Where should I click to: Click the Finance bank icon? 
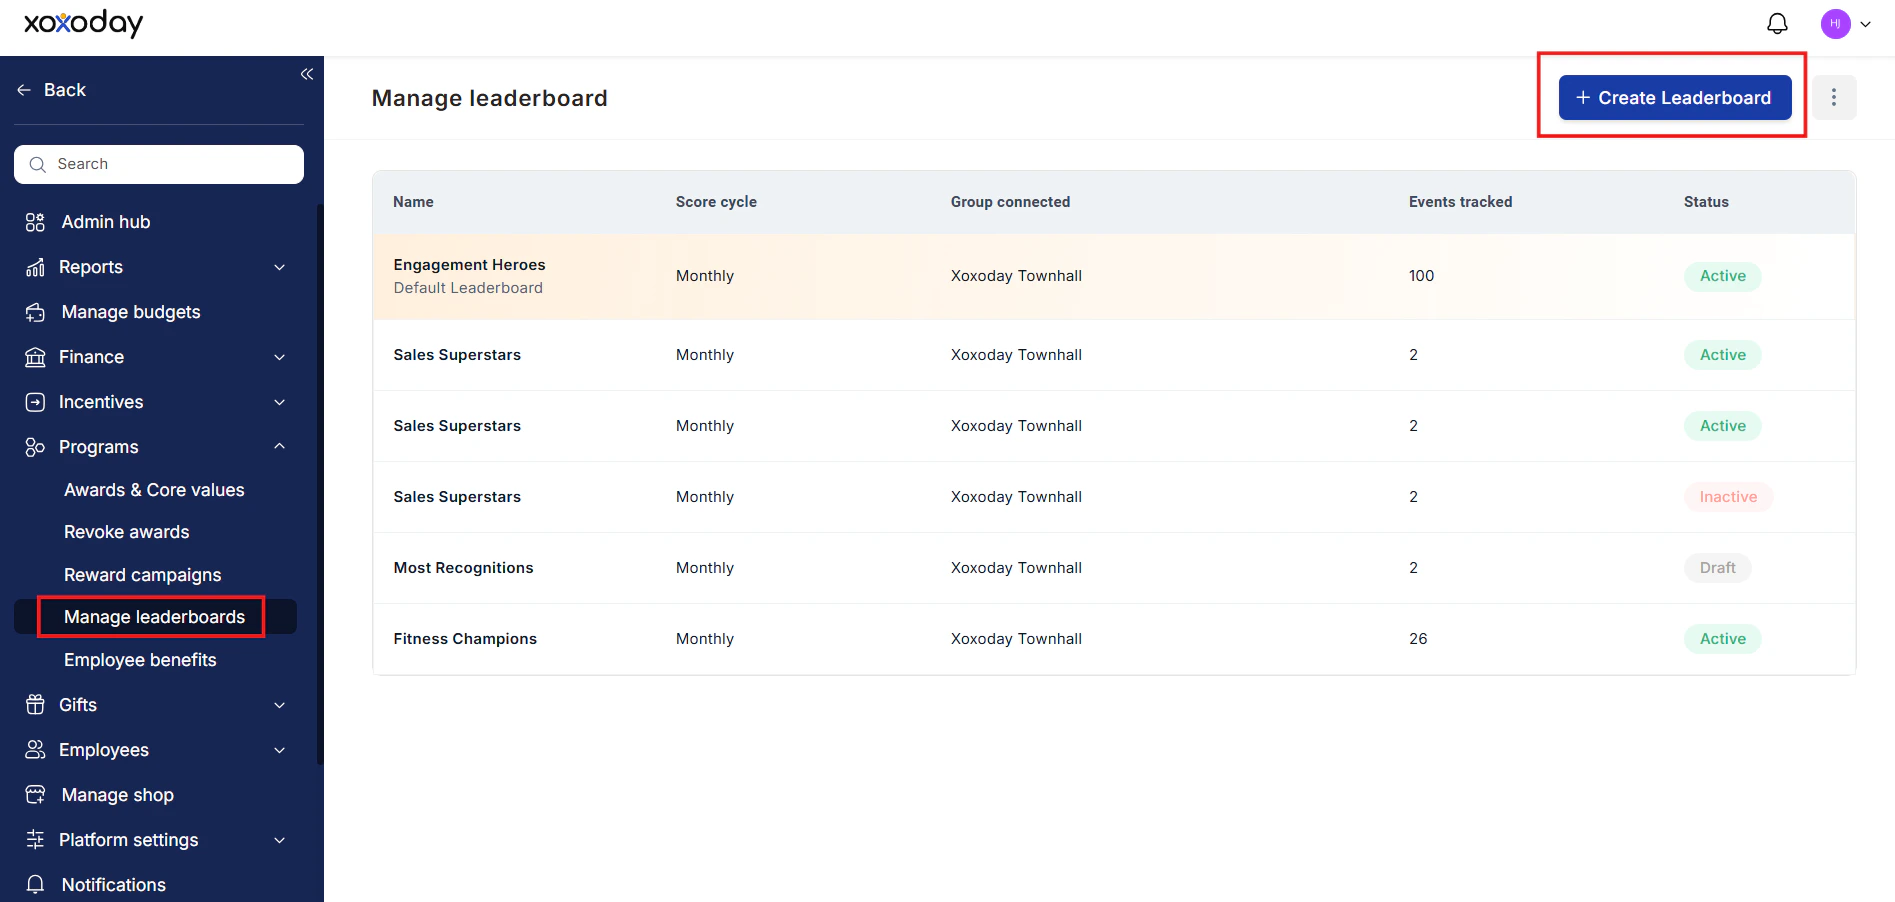(x=35, y=357)
